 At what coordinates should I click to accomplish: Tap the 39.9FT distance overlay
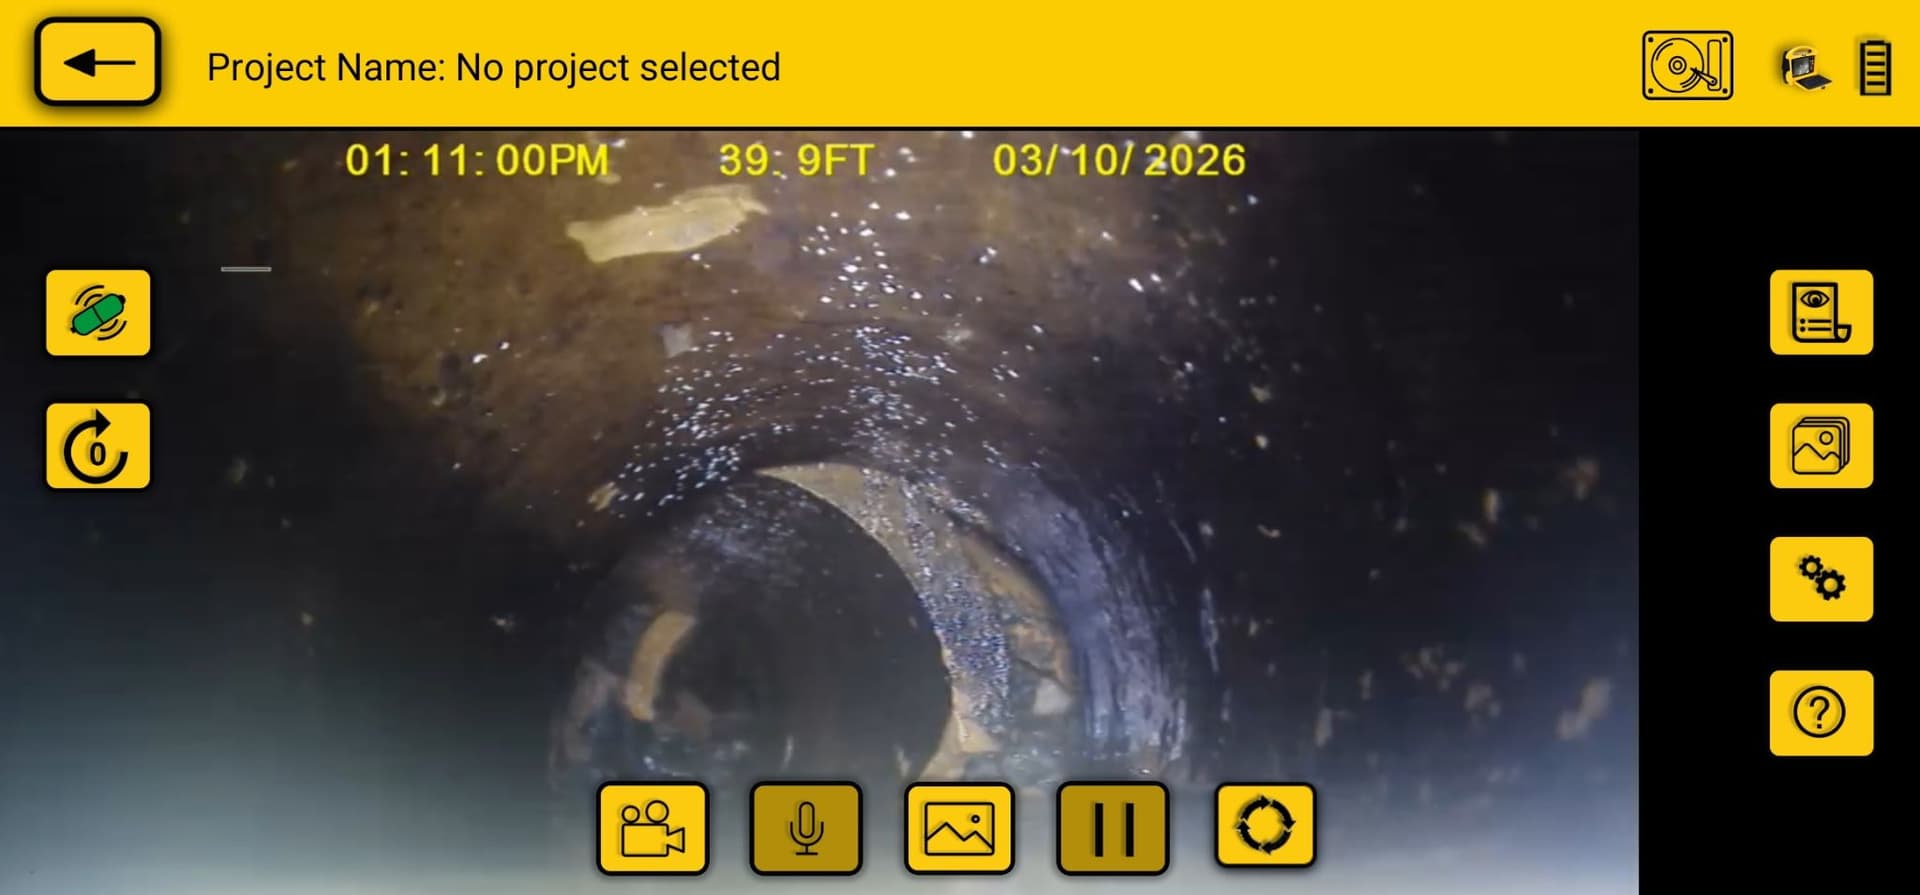pyautogui.click(x=796, y=160)
